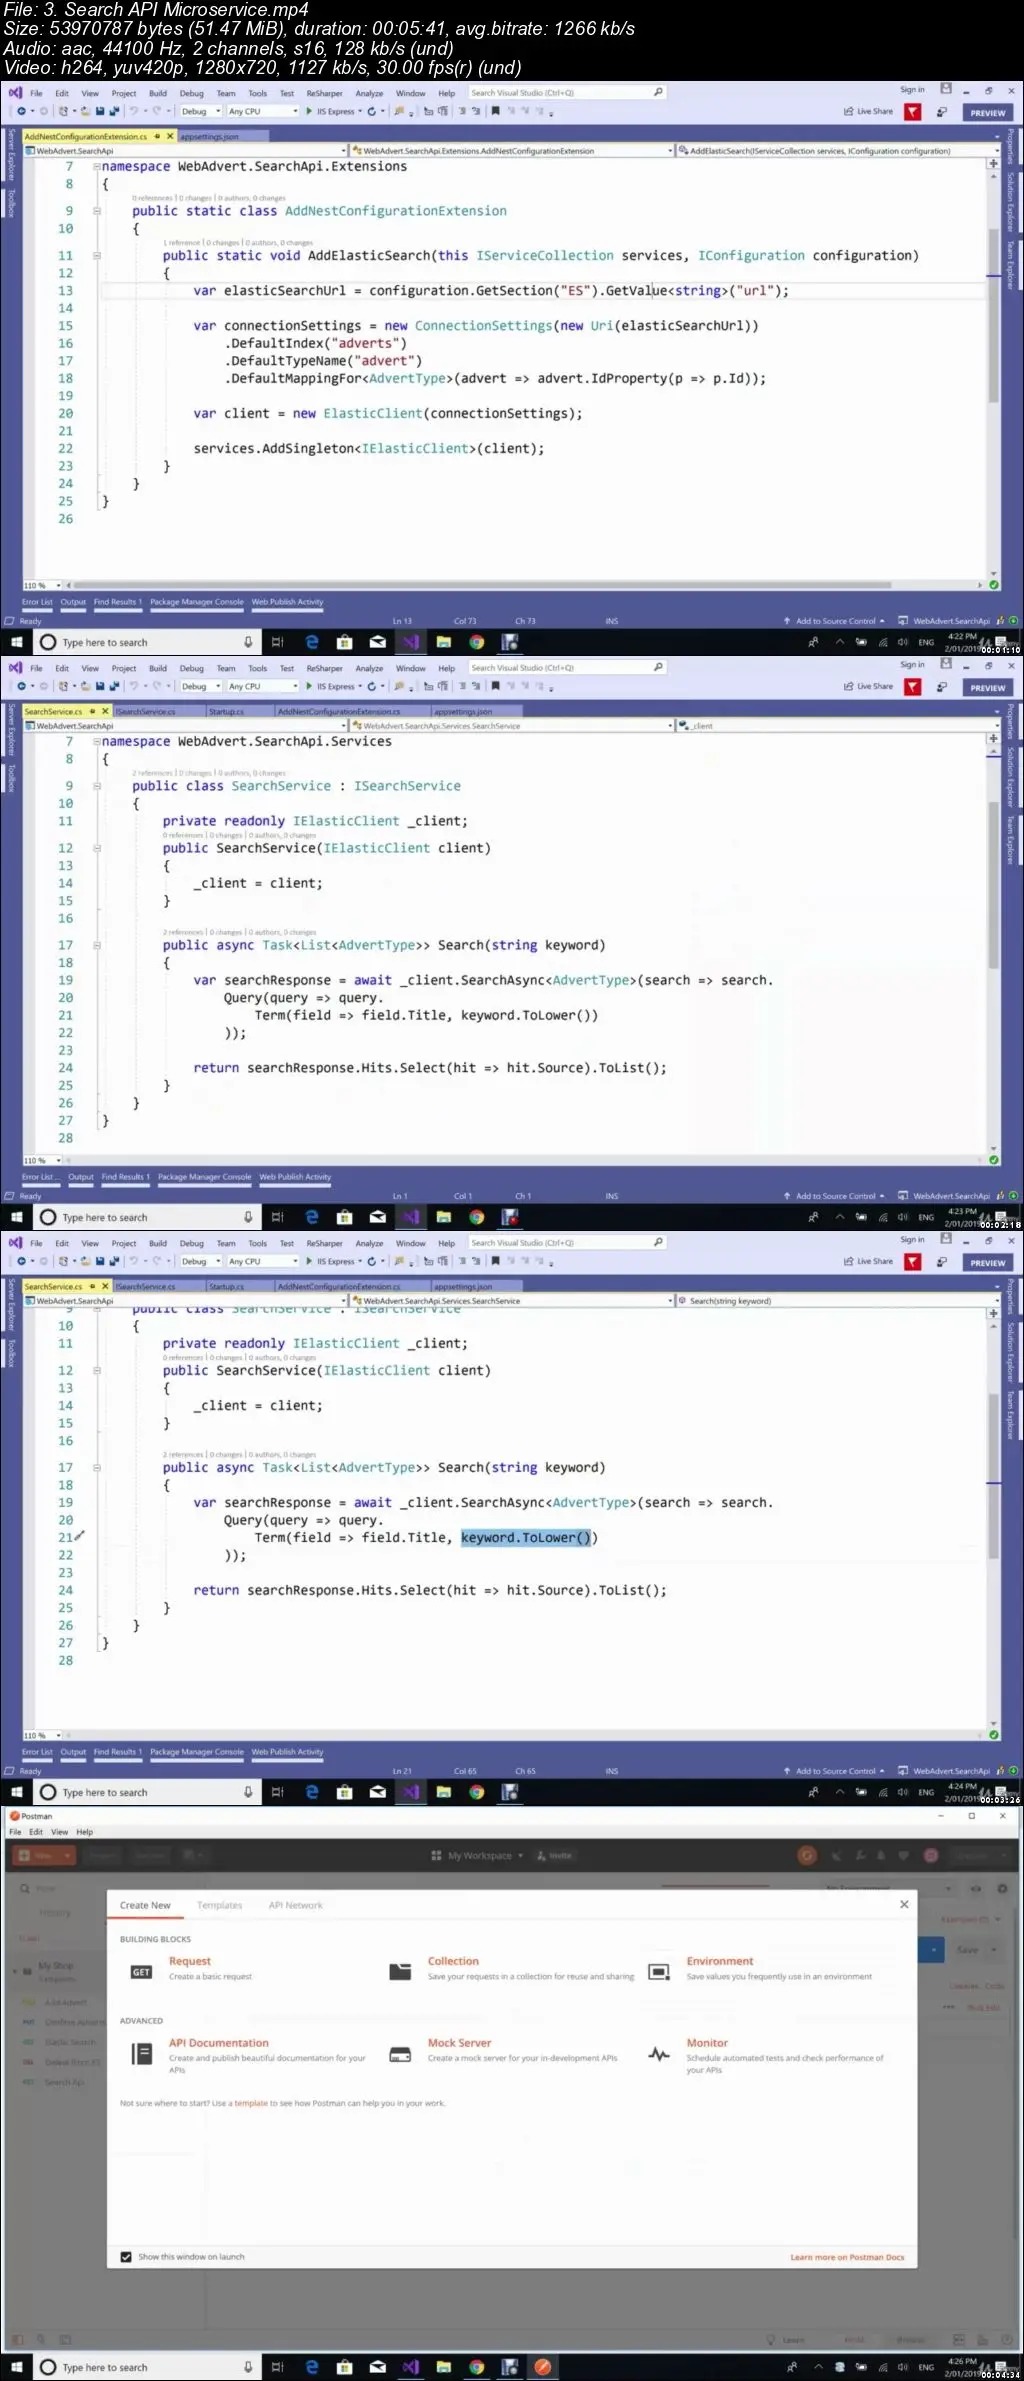Collapse namespace block at line 7, first frame

click(97, 167)
